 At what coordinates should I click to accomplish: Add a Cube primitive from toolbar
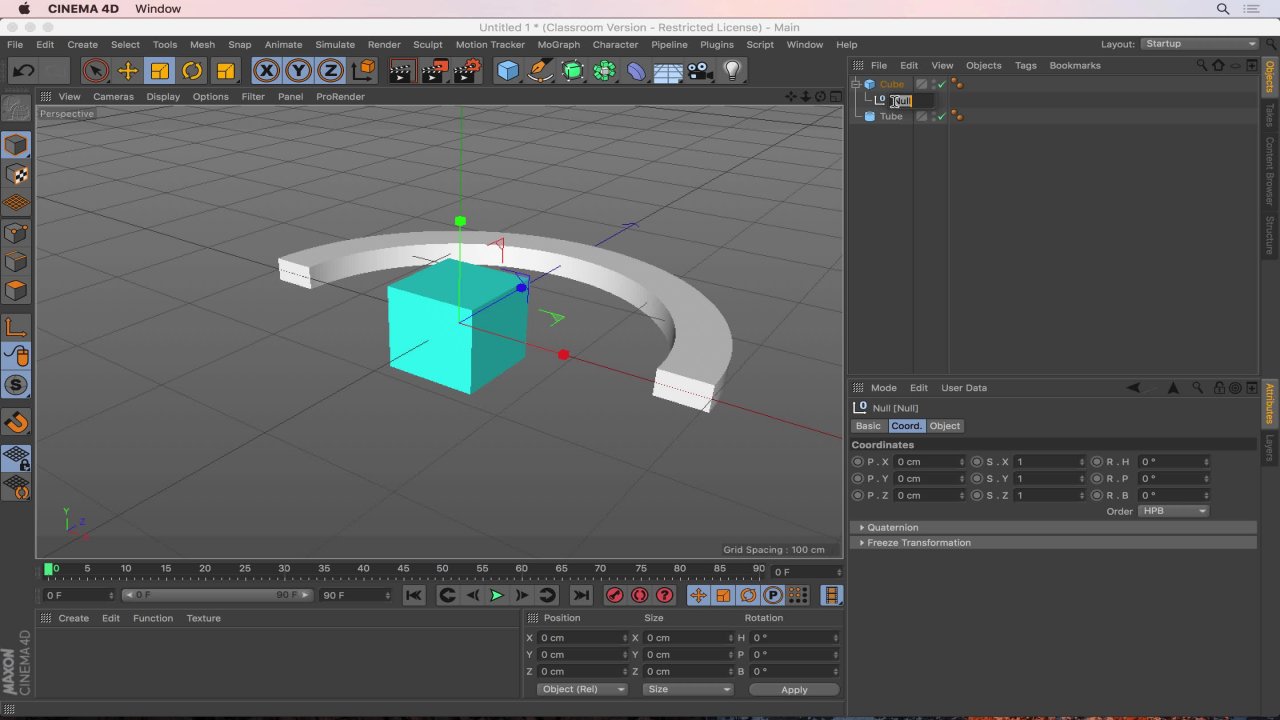(x=508, y=70)
